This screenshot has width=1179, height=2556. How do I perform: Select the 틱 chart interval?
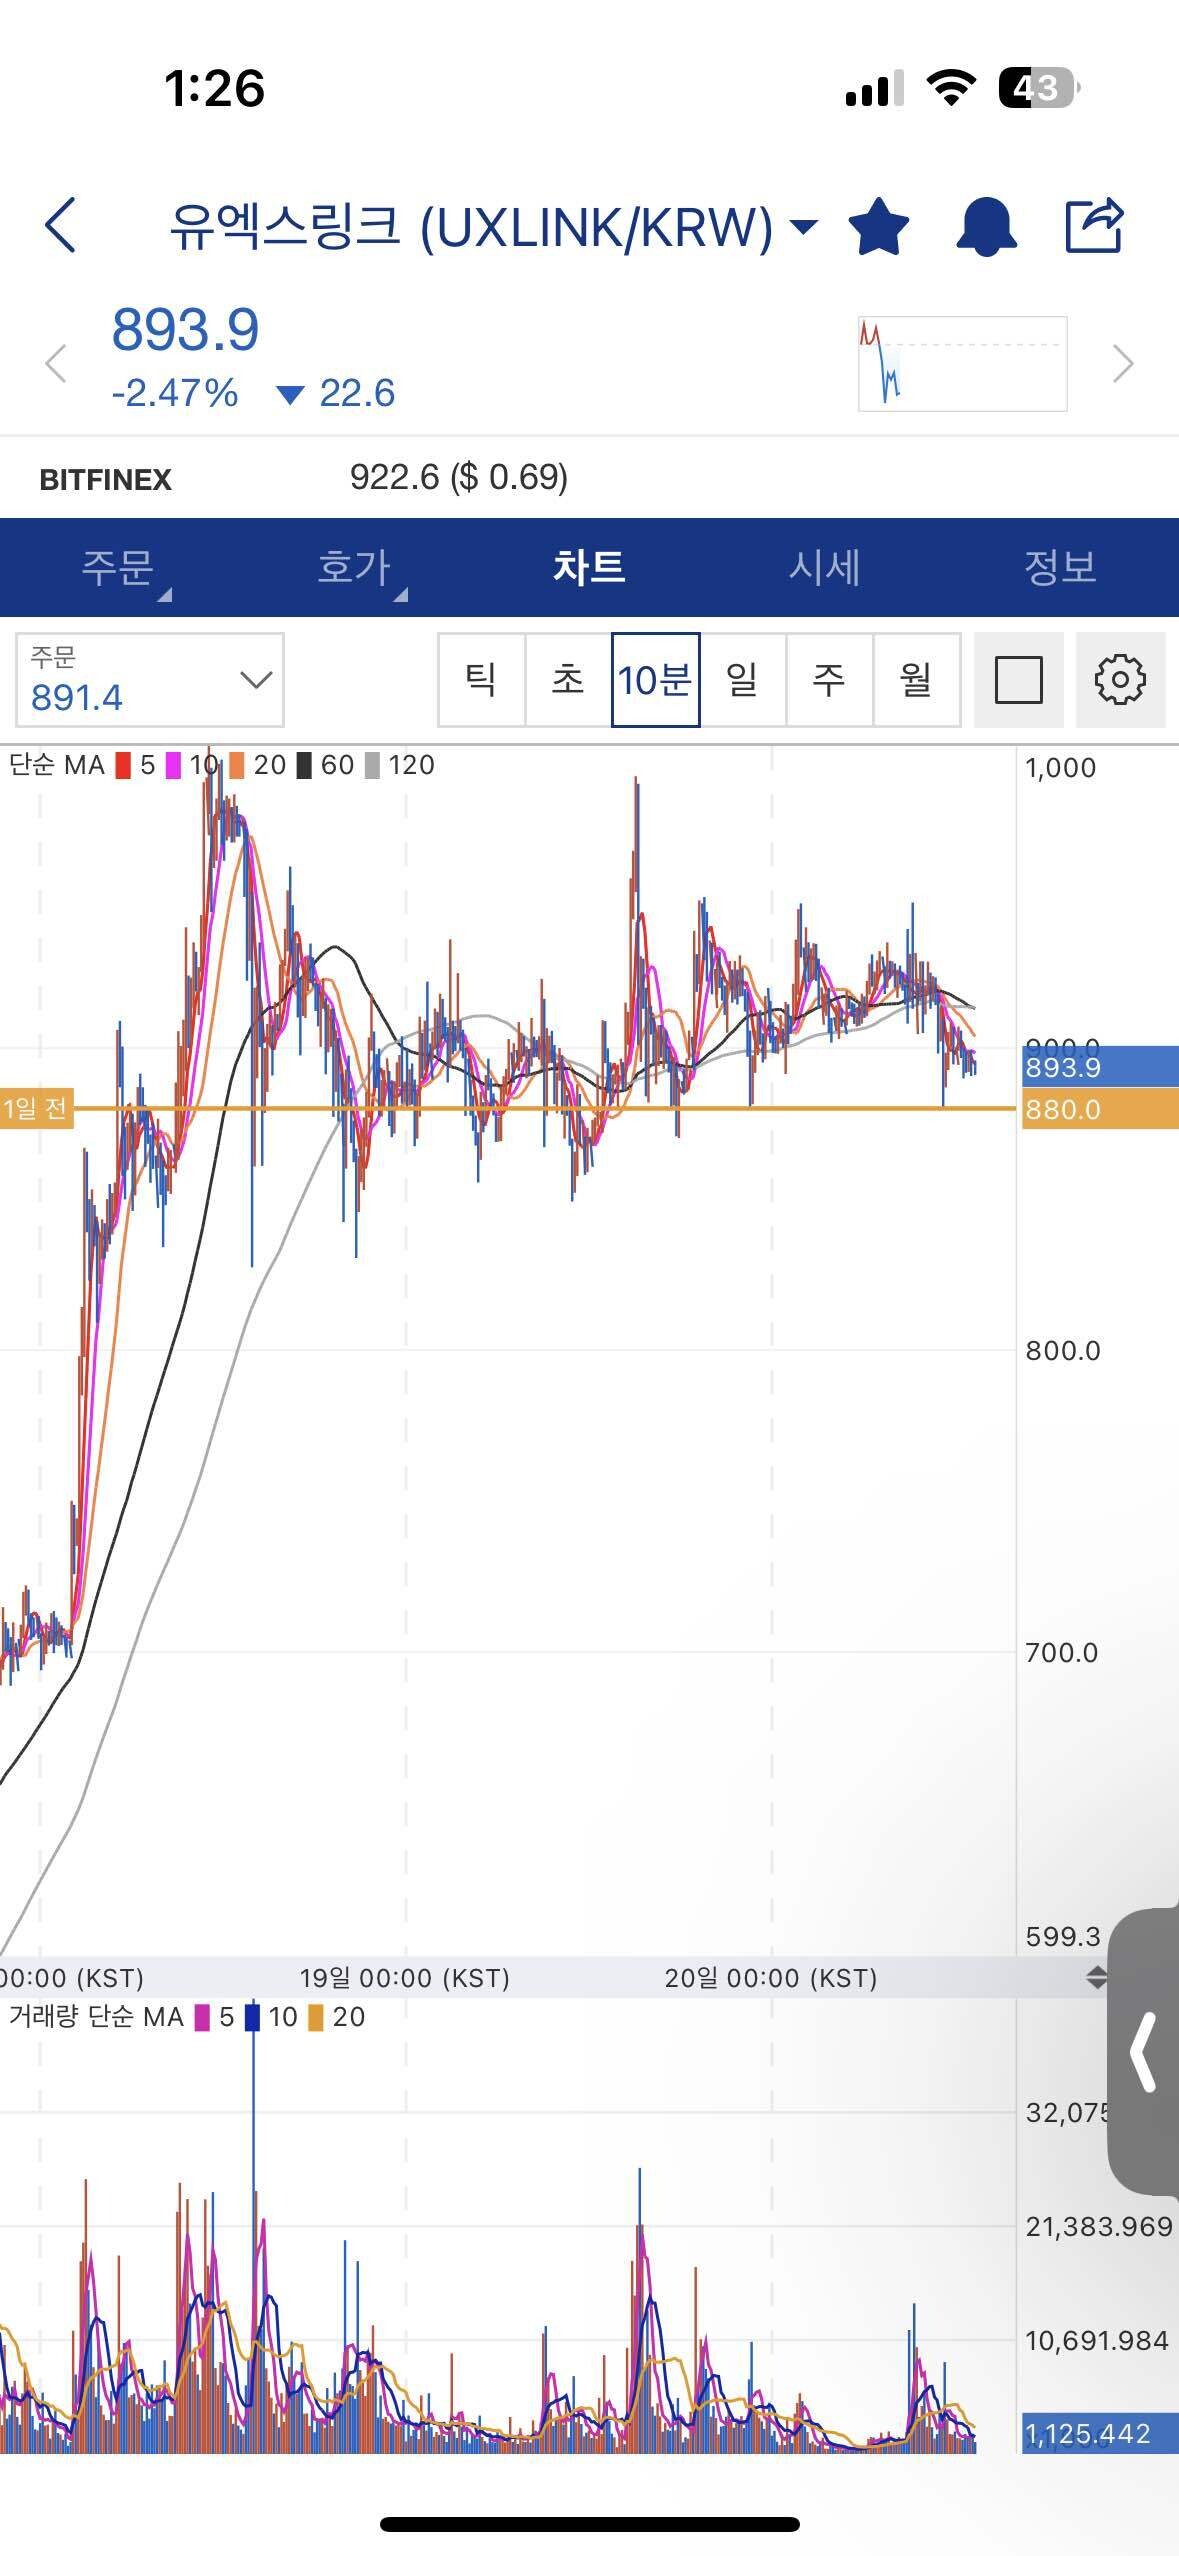pos(481,680)
